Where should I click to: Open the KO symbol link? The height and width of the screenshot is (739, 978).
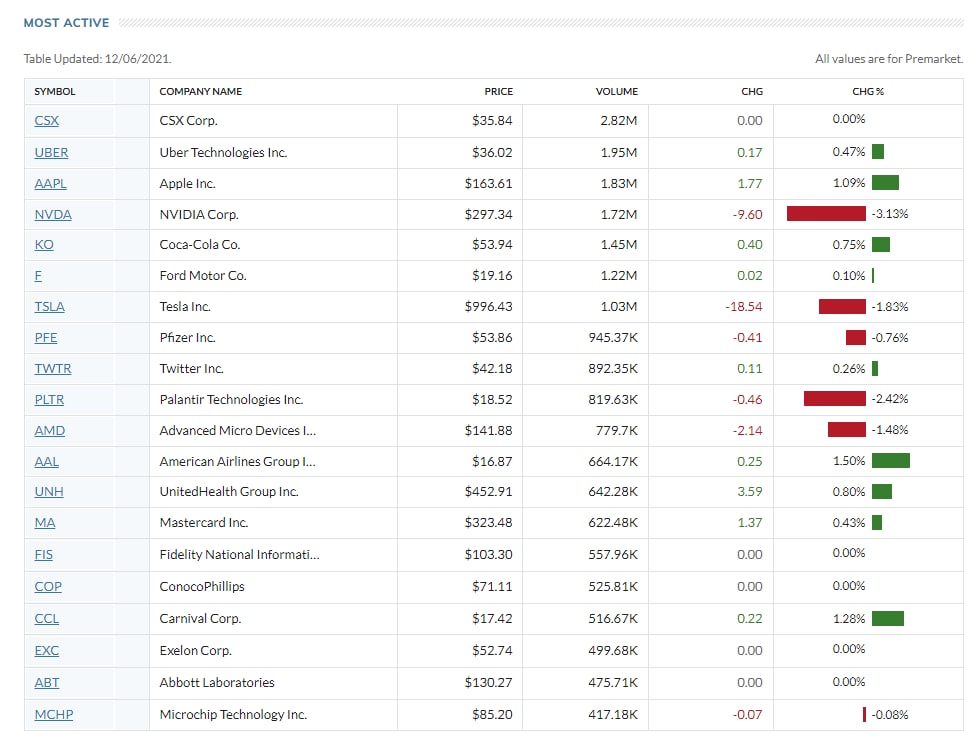[44, 245]
